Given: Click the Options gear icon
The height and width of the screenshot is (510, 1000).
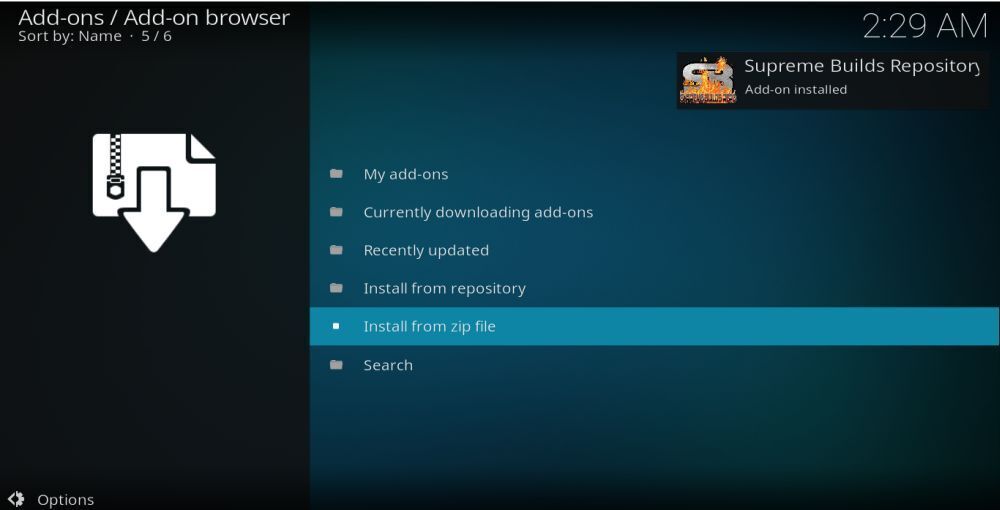Looking at the screenshot, I should tap(16, 499).
